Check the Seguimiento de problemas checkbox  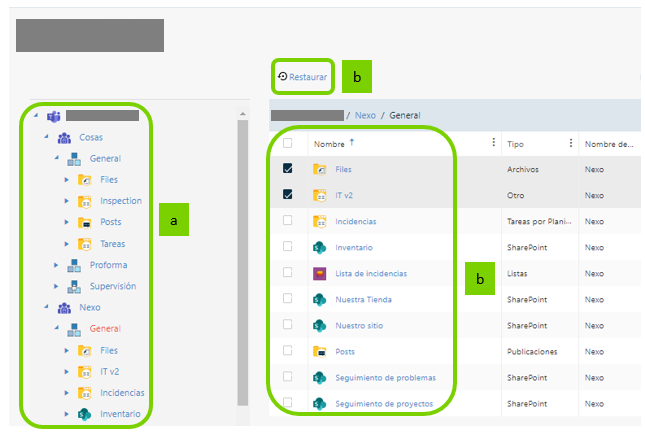click(288, 376)
